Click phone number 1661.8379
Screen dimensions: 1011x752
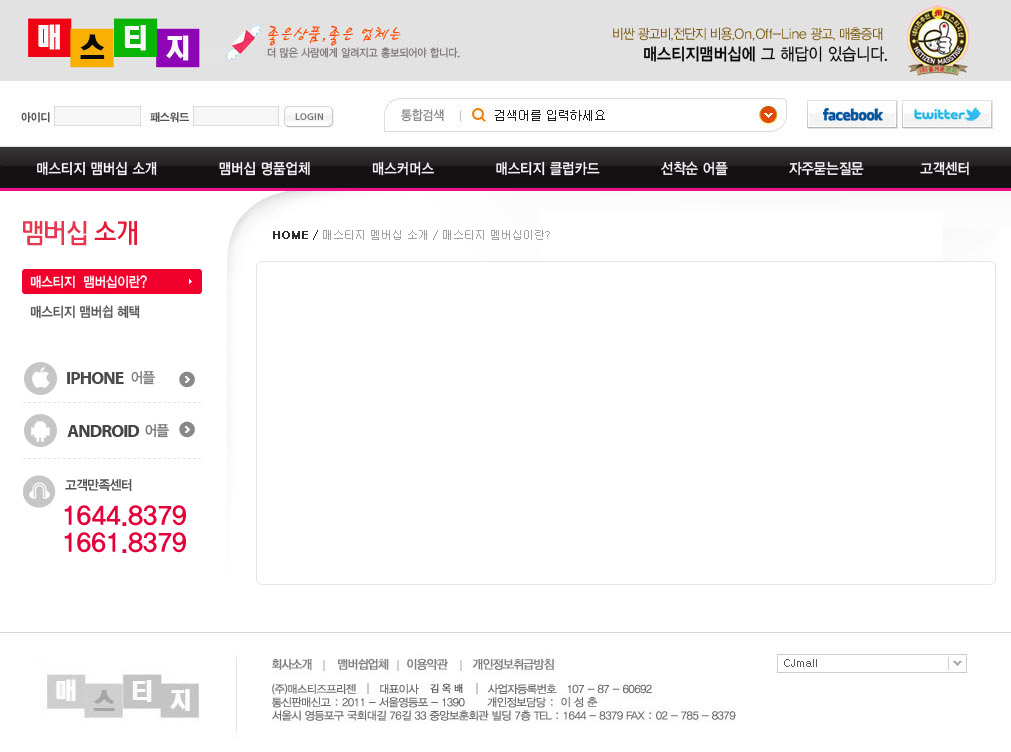click(x=124, y=543)
